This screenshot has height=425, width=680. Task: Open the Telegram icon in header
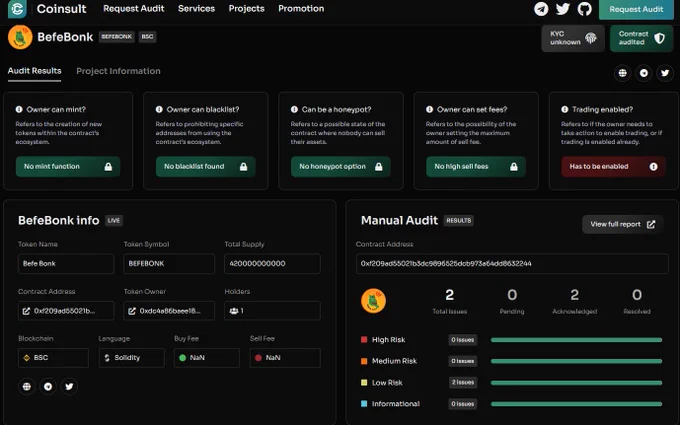tap(541, 9)
